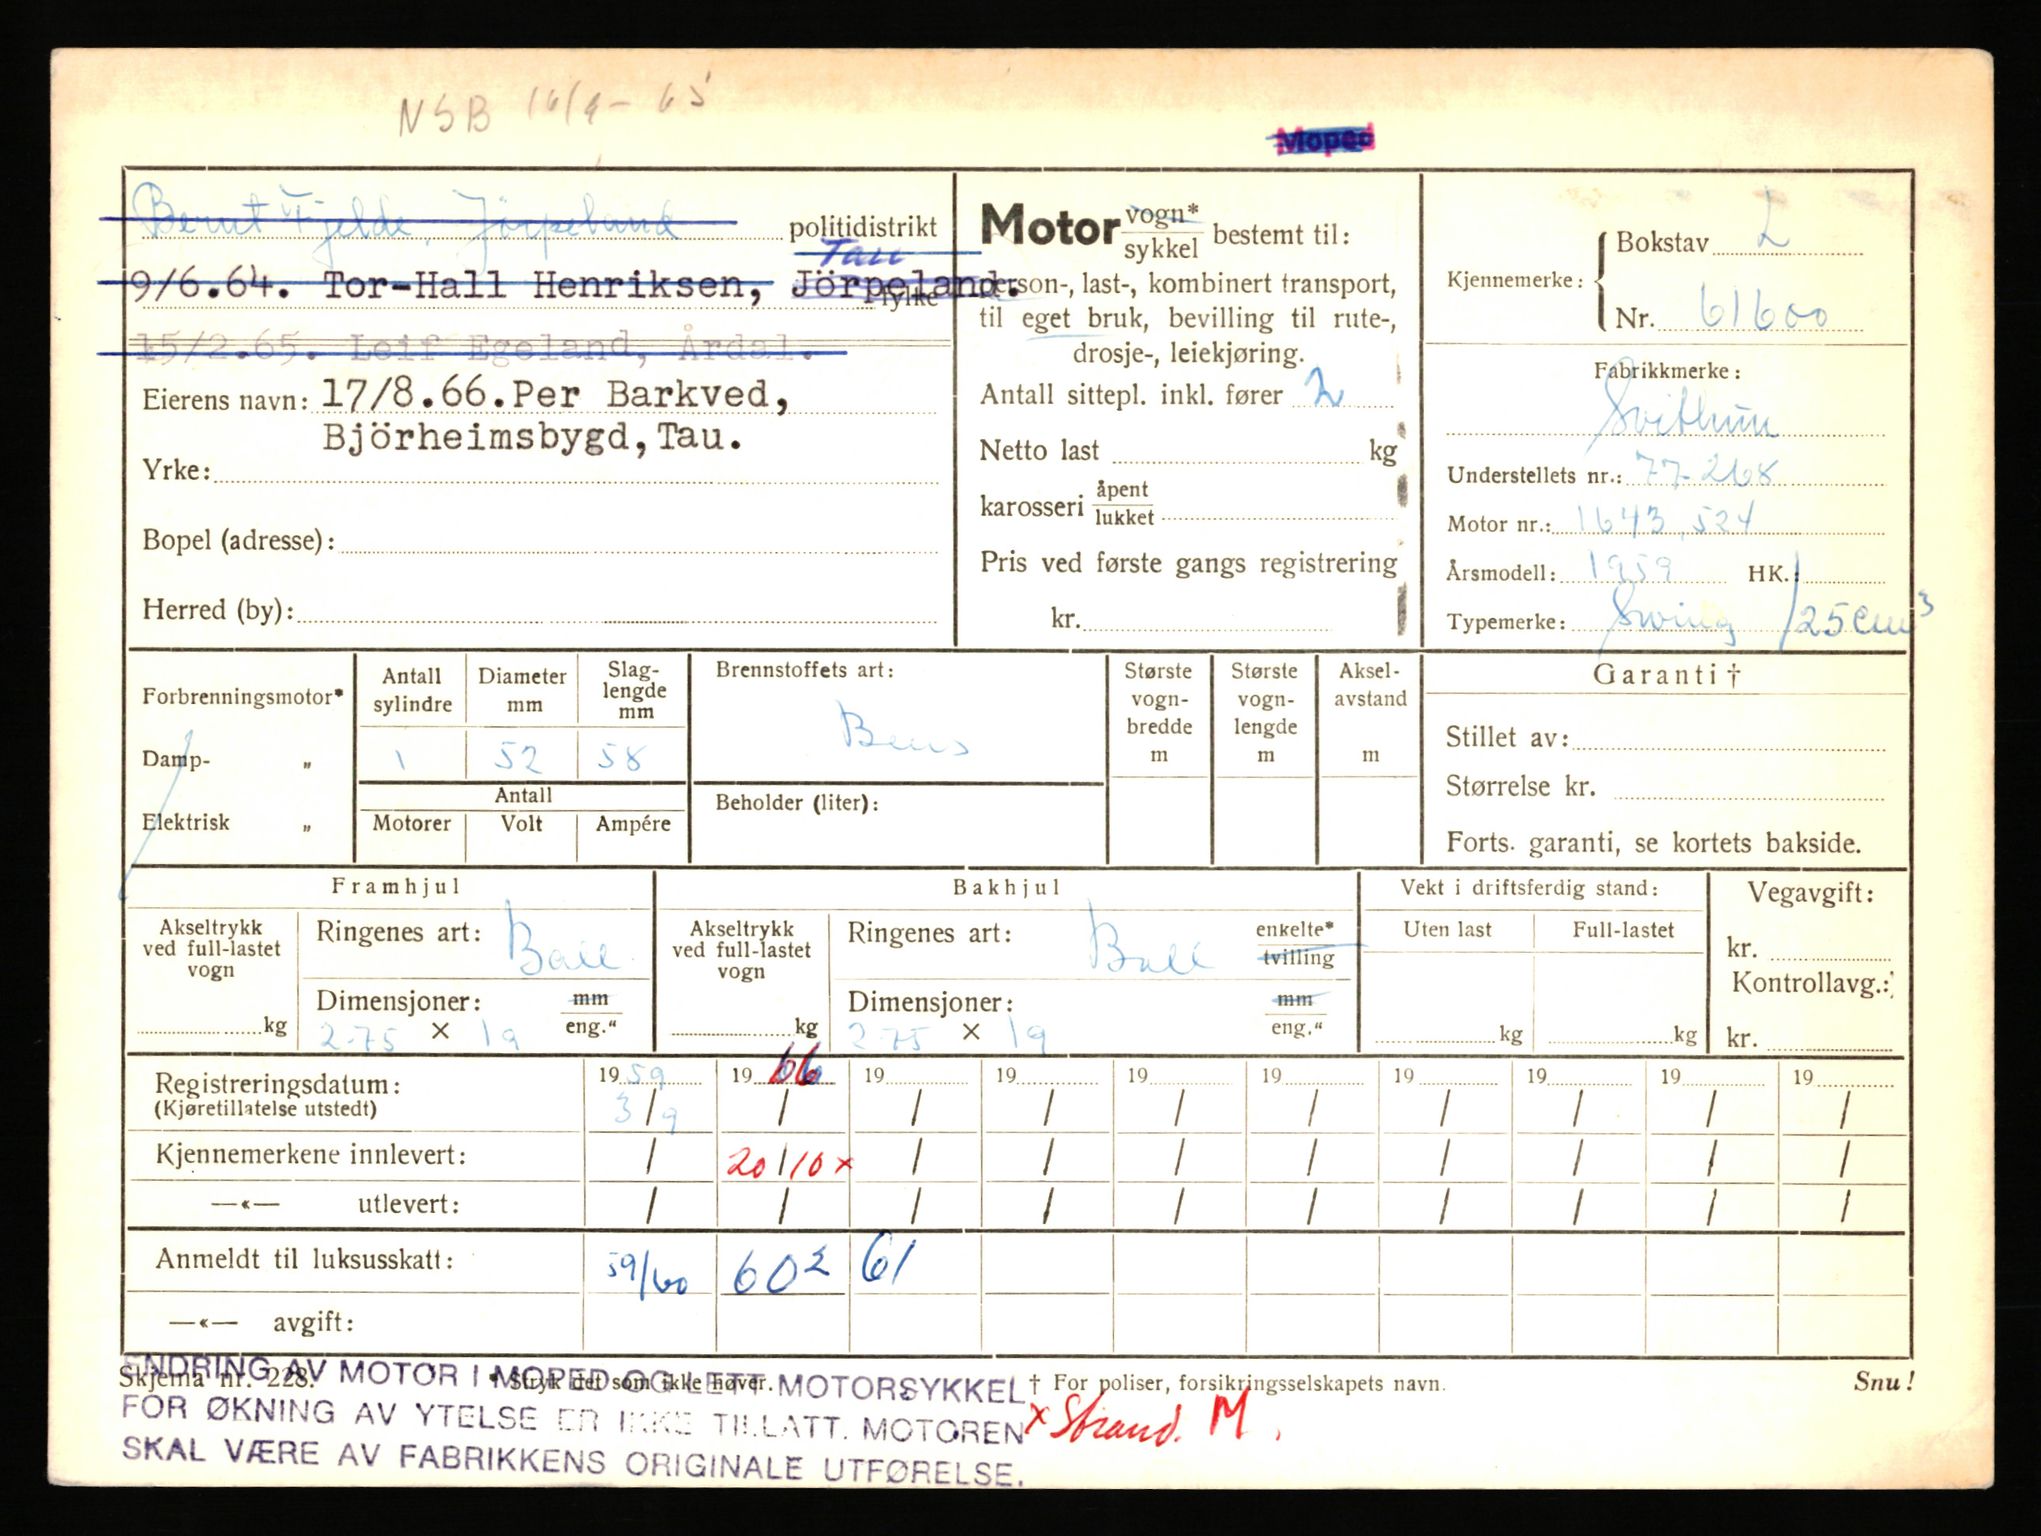
Task: Click the 'Framhjul' section heading
Action: [396, 886]
